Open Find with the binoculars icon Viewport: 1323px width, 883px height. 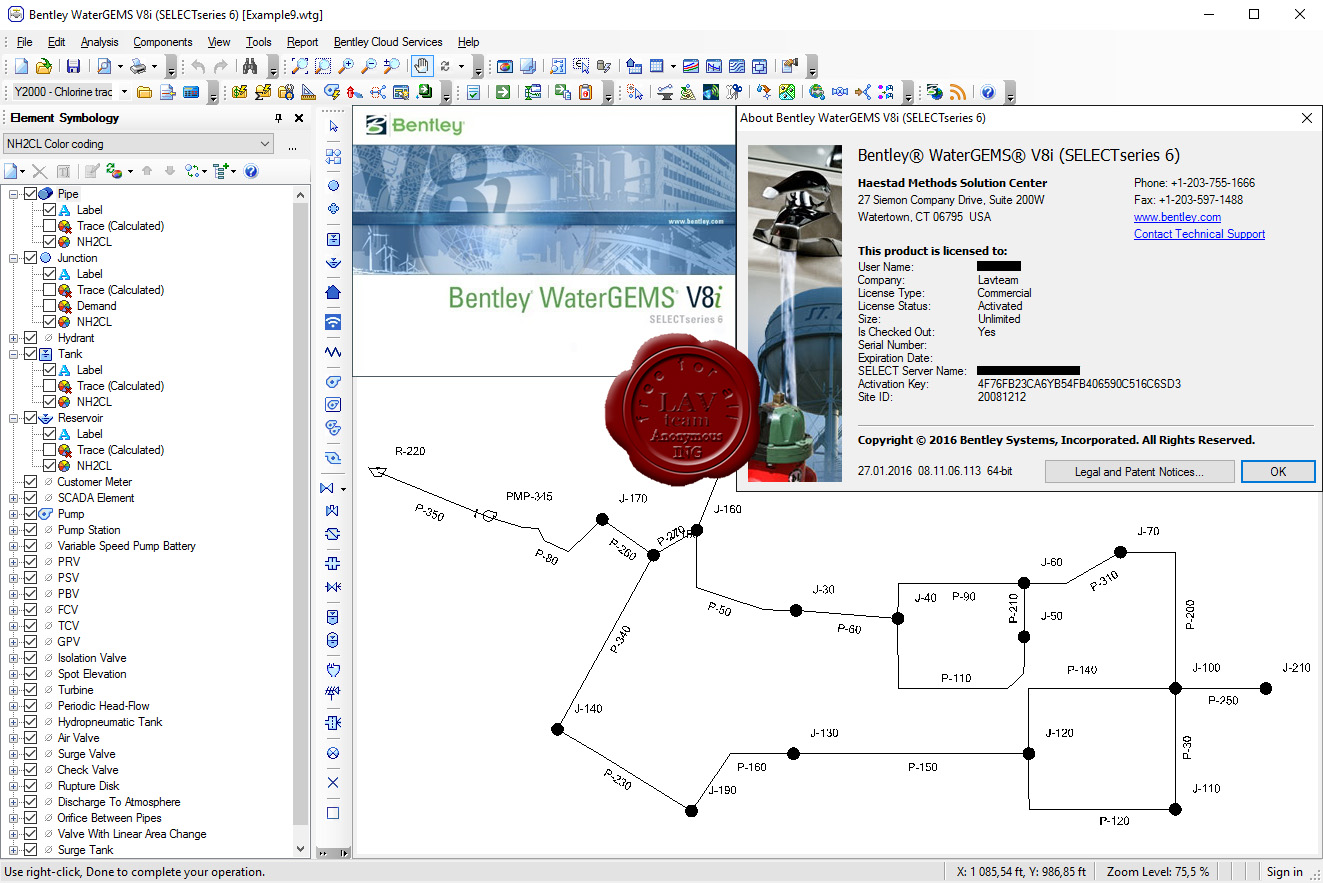tap(250, 67)
